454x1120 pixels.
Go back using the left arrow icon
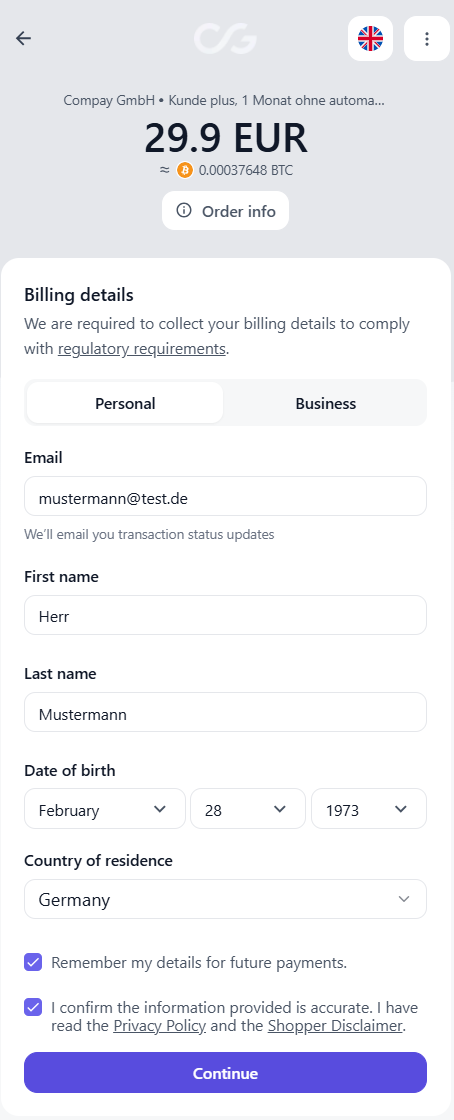(x=24, y=39)
